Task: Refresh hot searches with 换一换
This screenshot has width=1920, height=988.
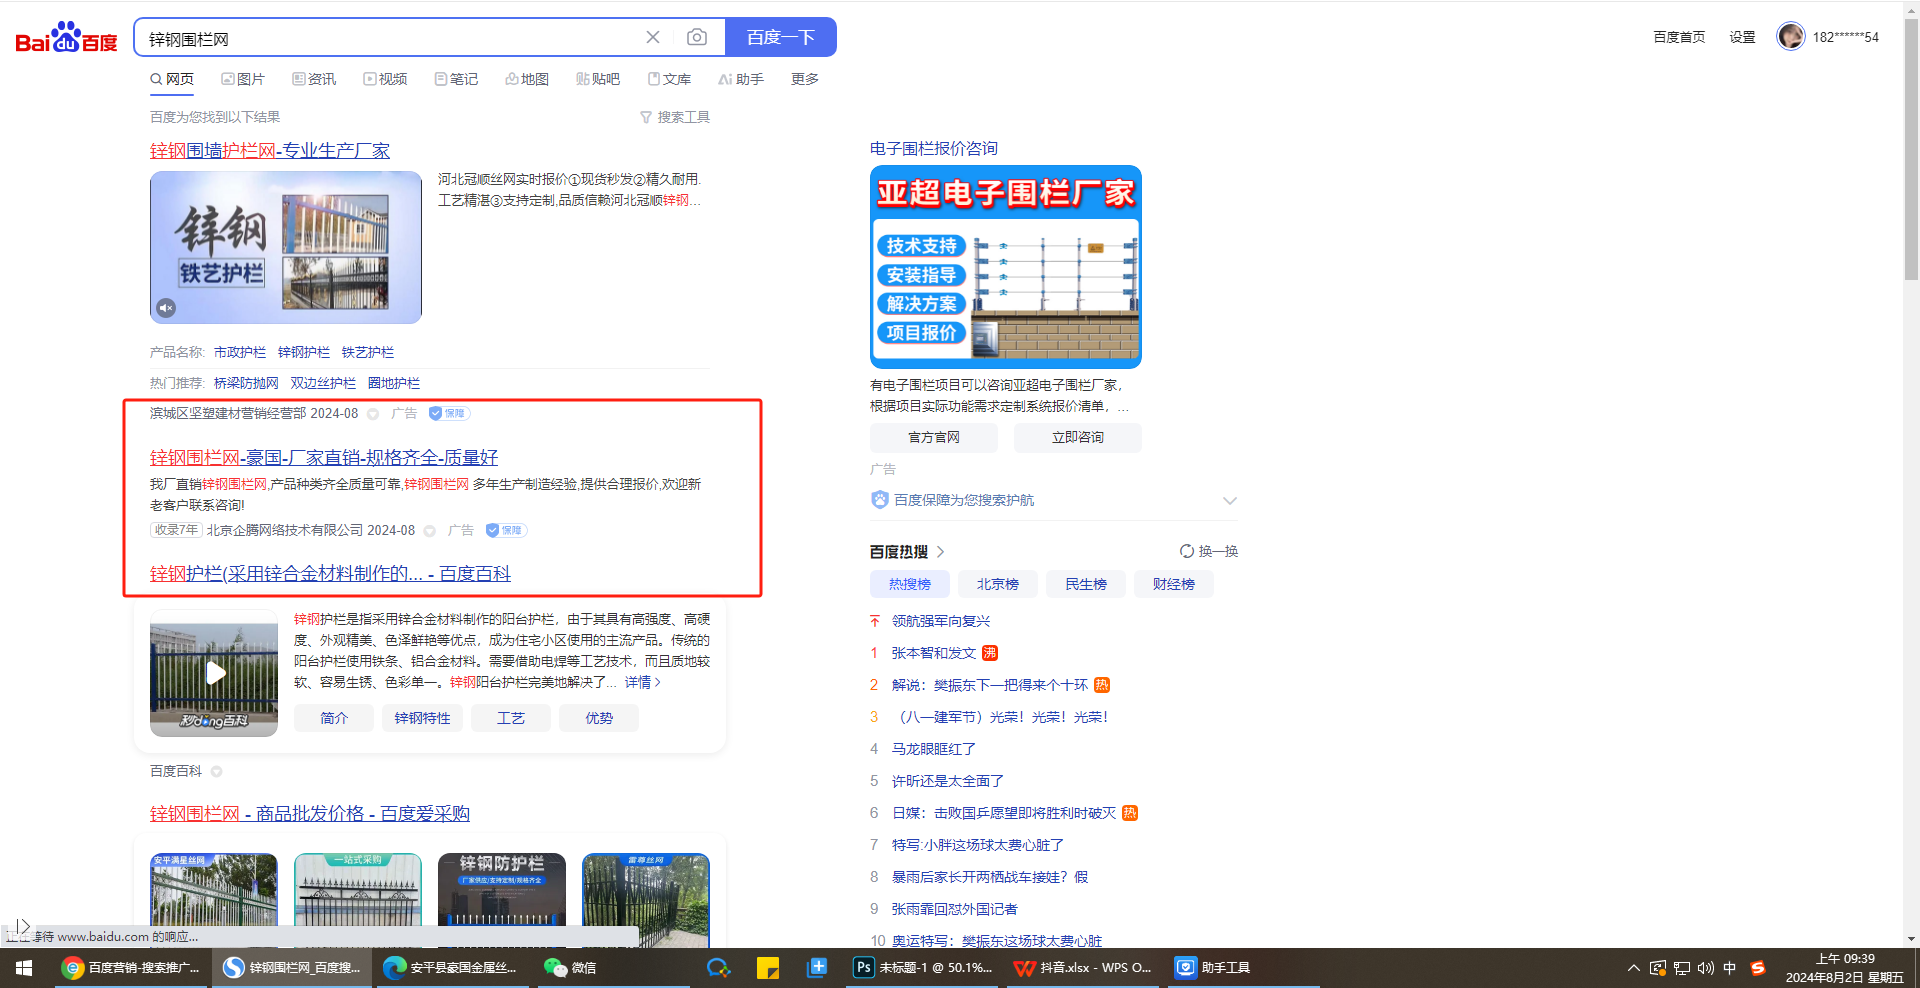Action: [1209, 551]
